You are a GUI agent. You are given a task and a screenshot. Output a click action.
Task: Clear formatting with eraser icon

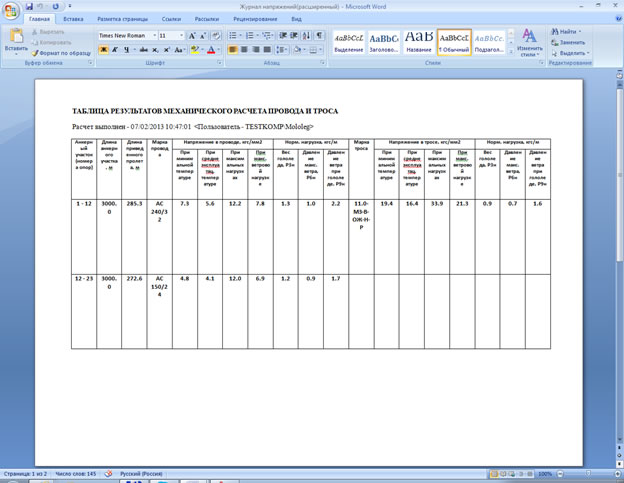(x=216, y=36)
